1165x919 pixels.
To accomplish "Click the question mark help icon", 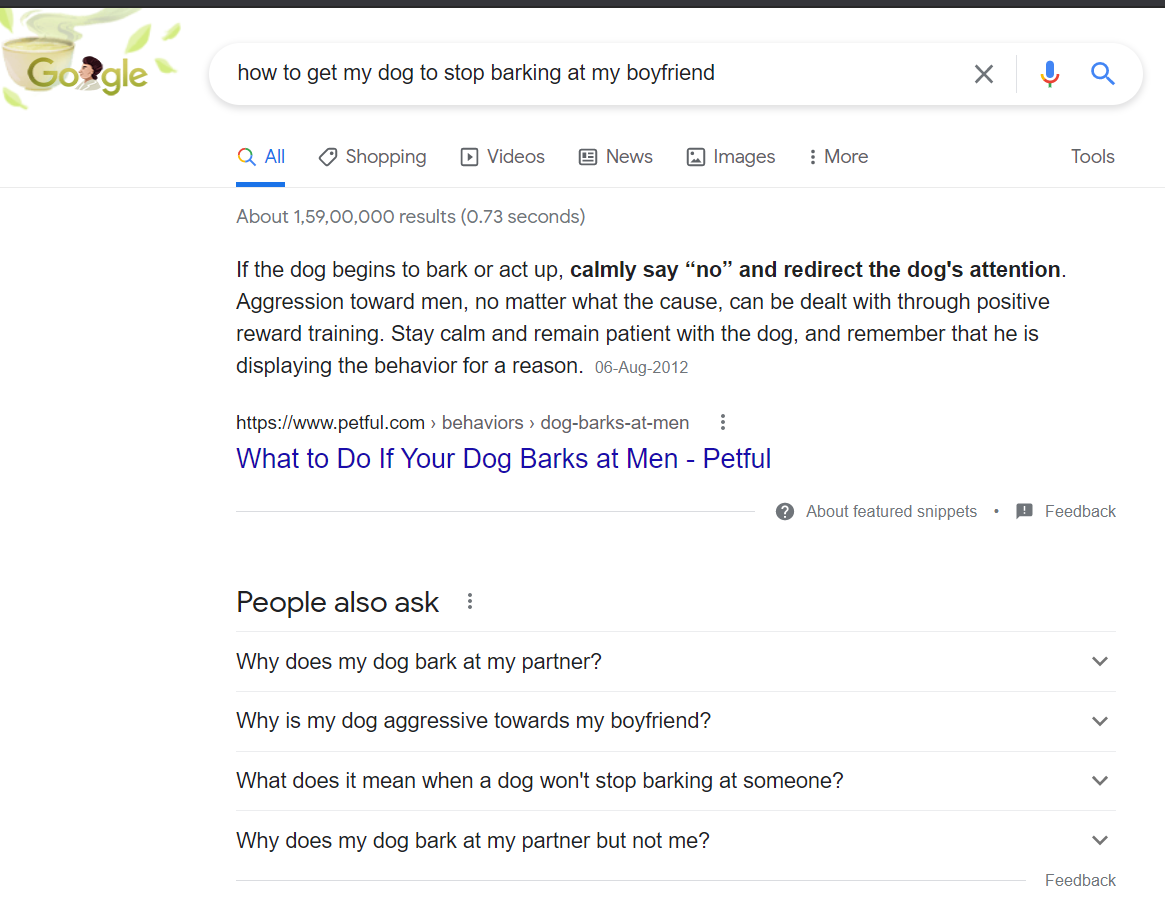I will [x=785, y=511].
